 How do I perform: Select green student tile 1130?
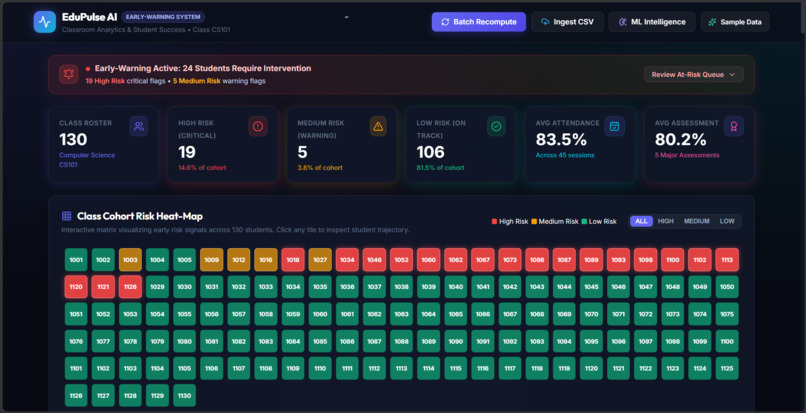click(185, 396)
